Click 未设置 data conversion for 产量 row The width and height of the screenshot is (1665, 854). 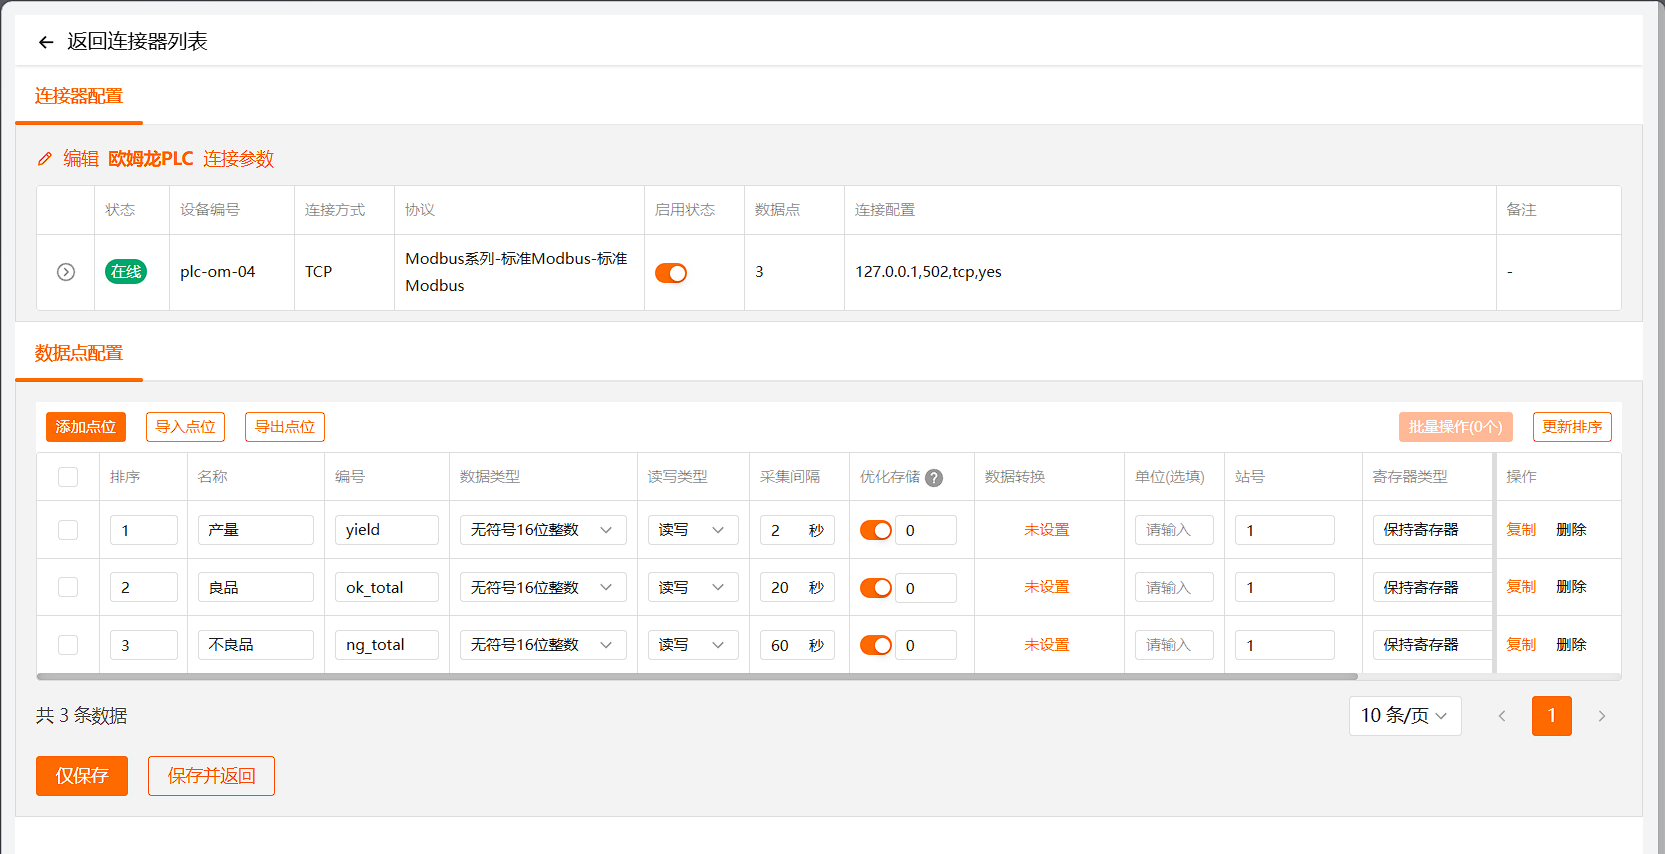[x=1047, y=530]
